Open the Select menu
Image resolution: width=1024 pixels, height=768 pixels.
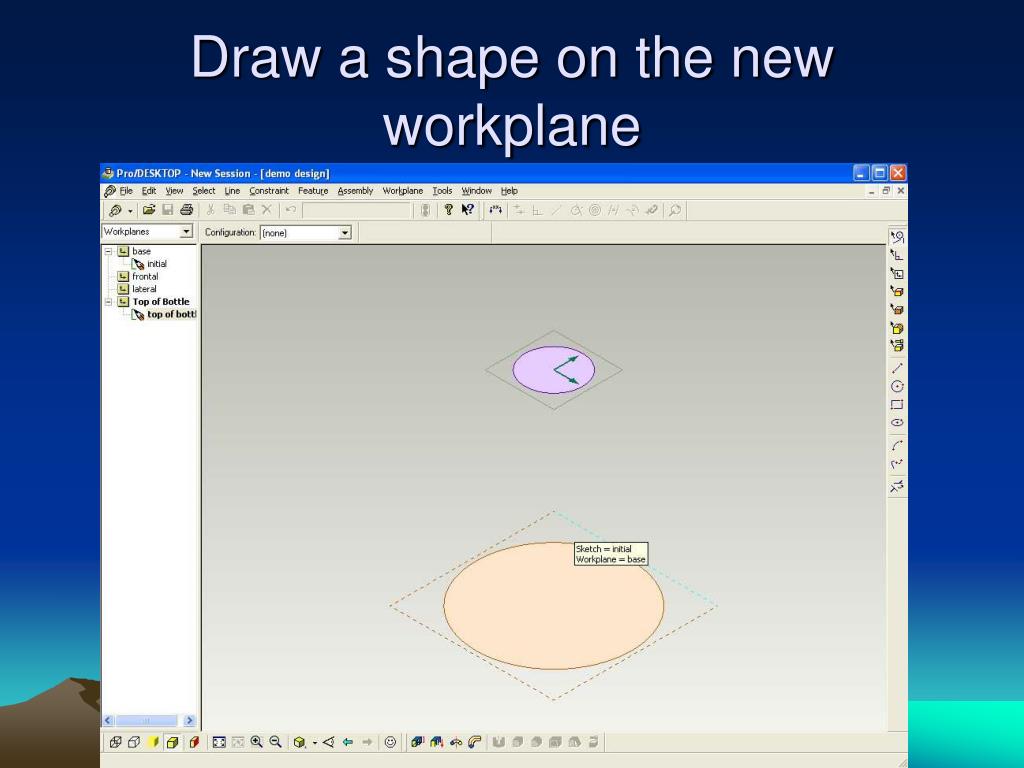pyautogui.click(x=204, y=191)
